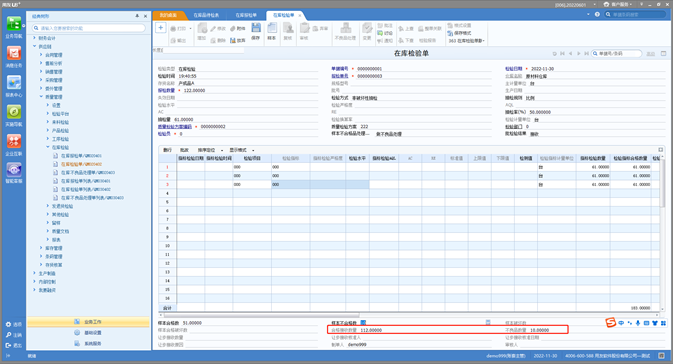Click the 讨论 chat toolbar item
The image size is (673, 364).
point(385,33)
